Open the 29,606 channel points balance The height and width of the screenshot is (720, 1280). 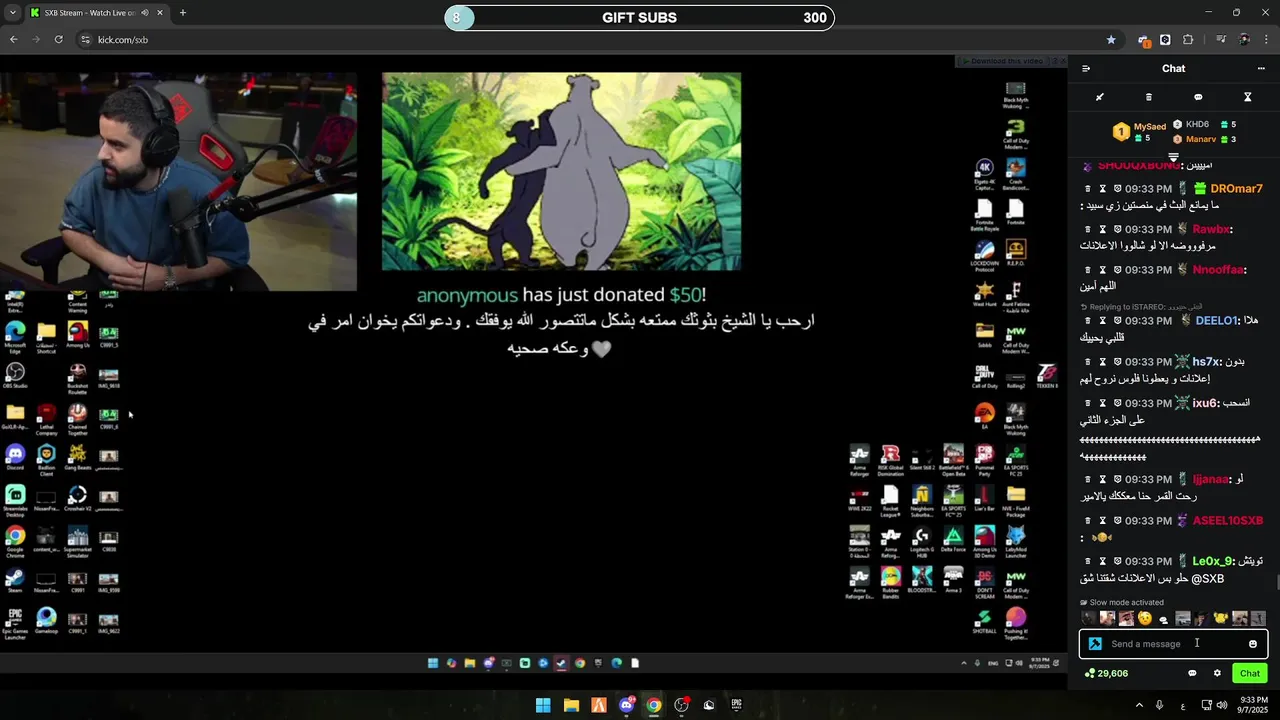(1107, 673)
